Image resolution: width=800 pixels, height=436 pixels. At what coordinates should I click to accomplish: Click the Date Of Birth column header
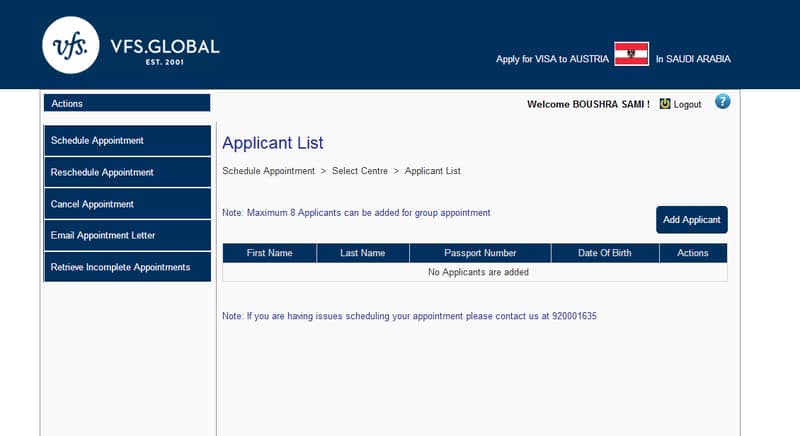pyautogui.click(x=605, y=253)
